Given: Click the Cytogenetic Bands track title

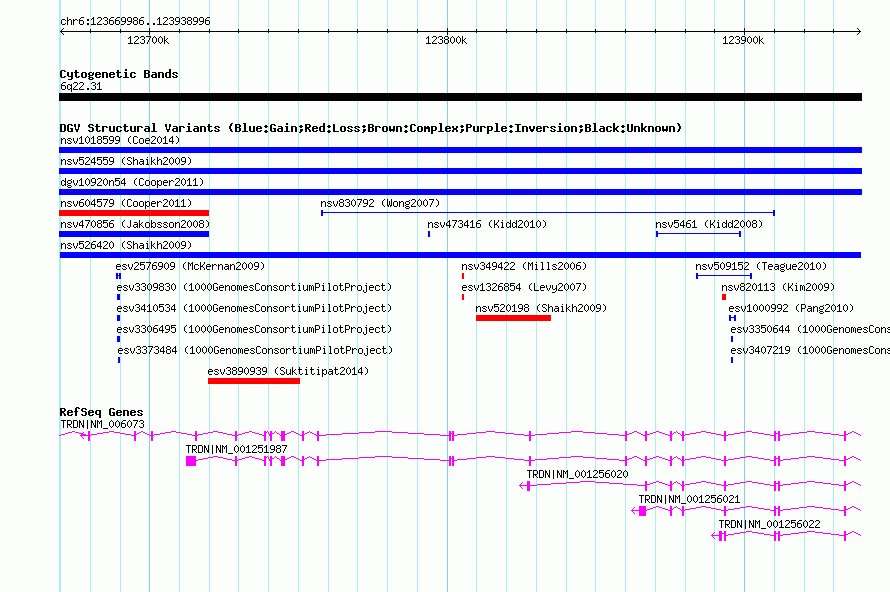Looking at the screenshot, I should tap(119, 74).
